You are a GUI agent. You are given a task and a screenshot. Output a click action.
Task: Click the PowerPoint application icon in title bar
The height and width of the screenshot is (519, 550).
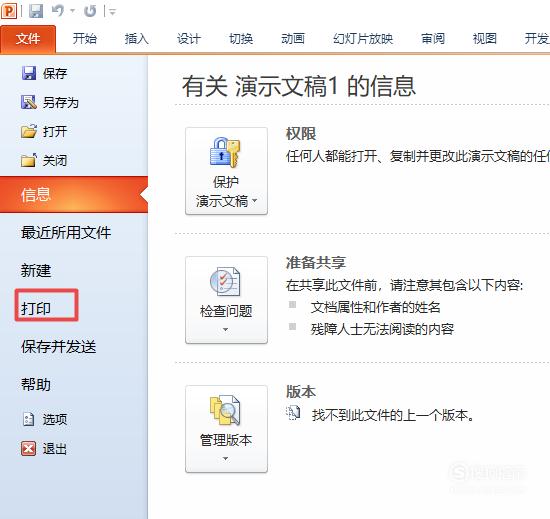point(9,11)
